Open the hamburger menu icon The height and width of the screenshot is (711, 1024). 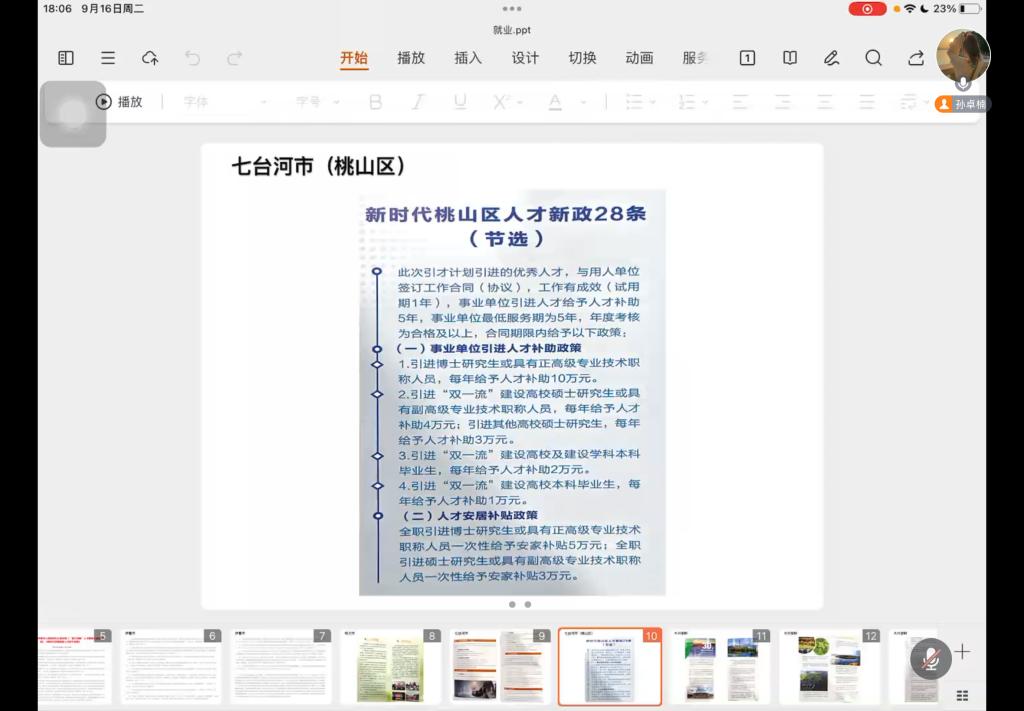point(108,58)
